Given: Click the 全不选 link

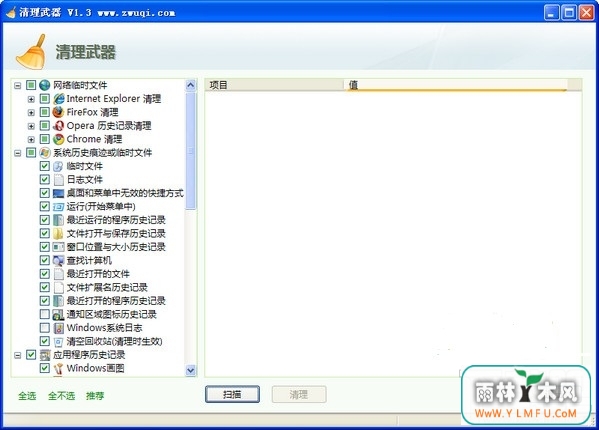Looking at the screenshot, I should pyautogui.click(x=62, y=396).
